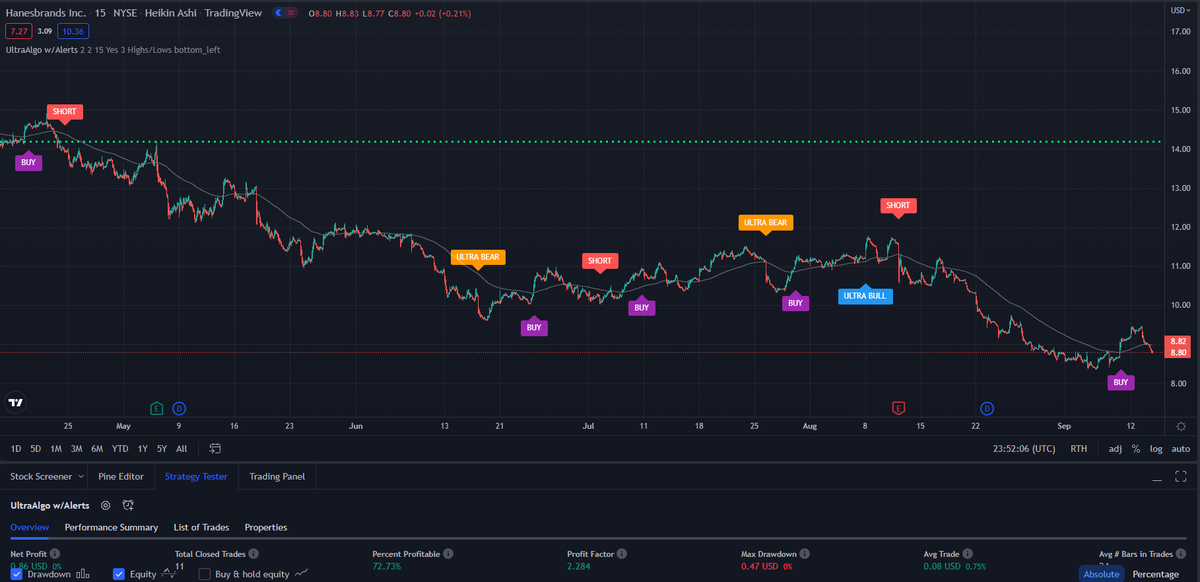Open the Trading Panel tab
This screenshot has height=582, width=1200.
[x=277, y=476]
